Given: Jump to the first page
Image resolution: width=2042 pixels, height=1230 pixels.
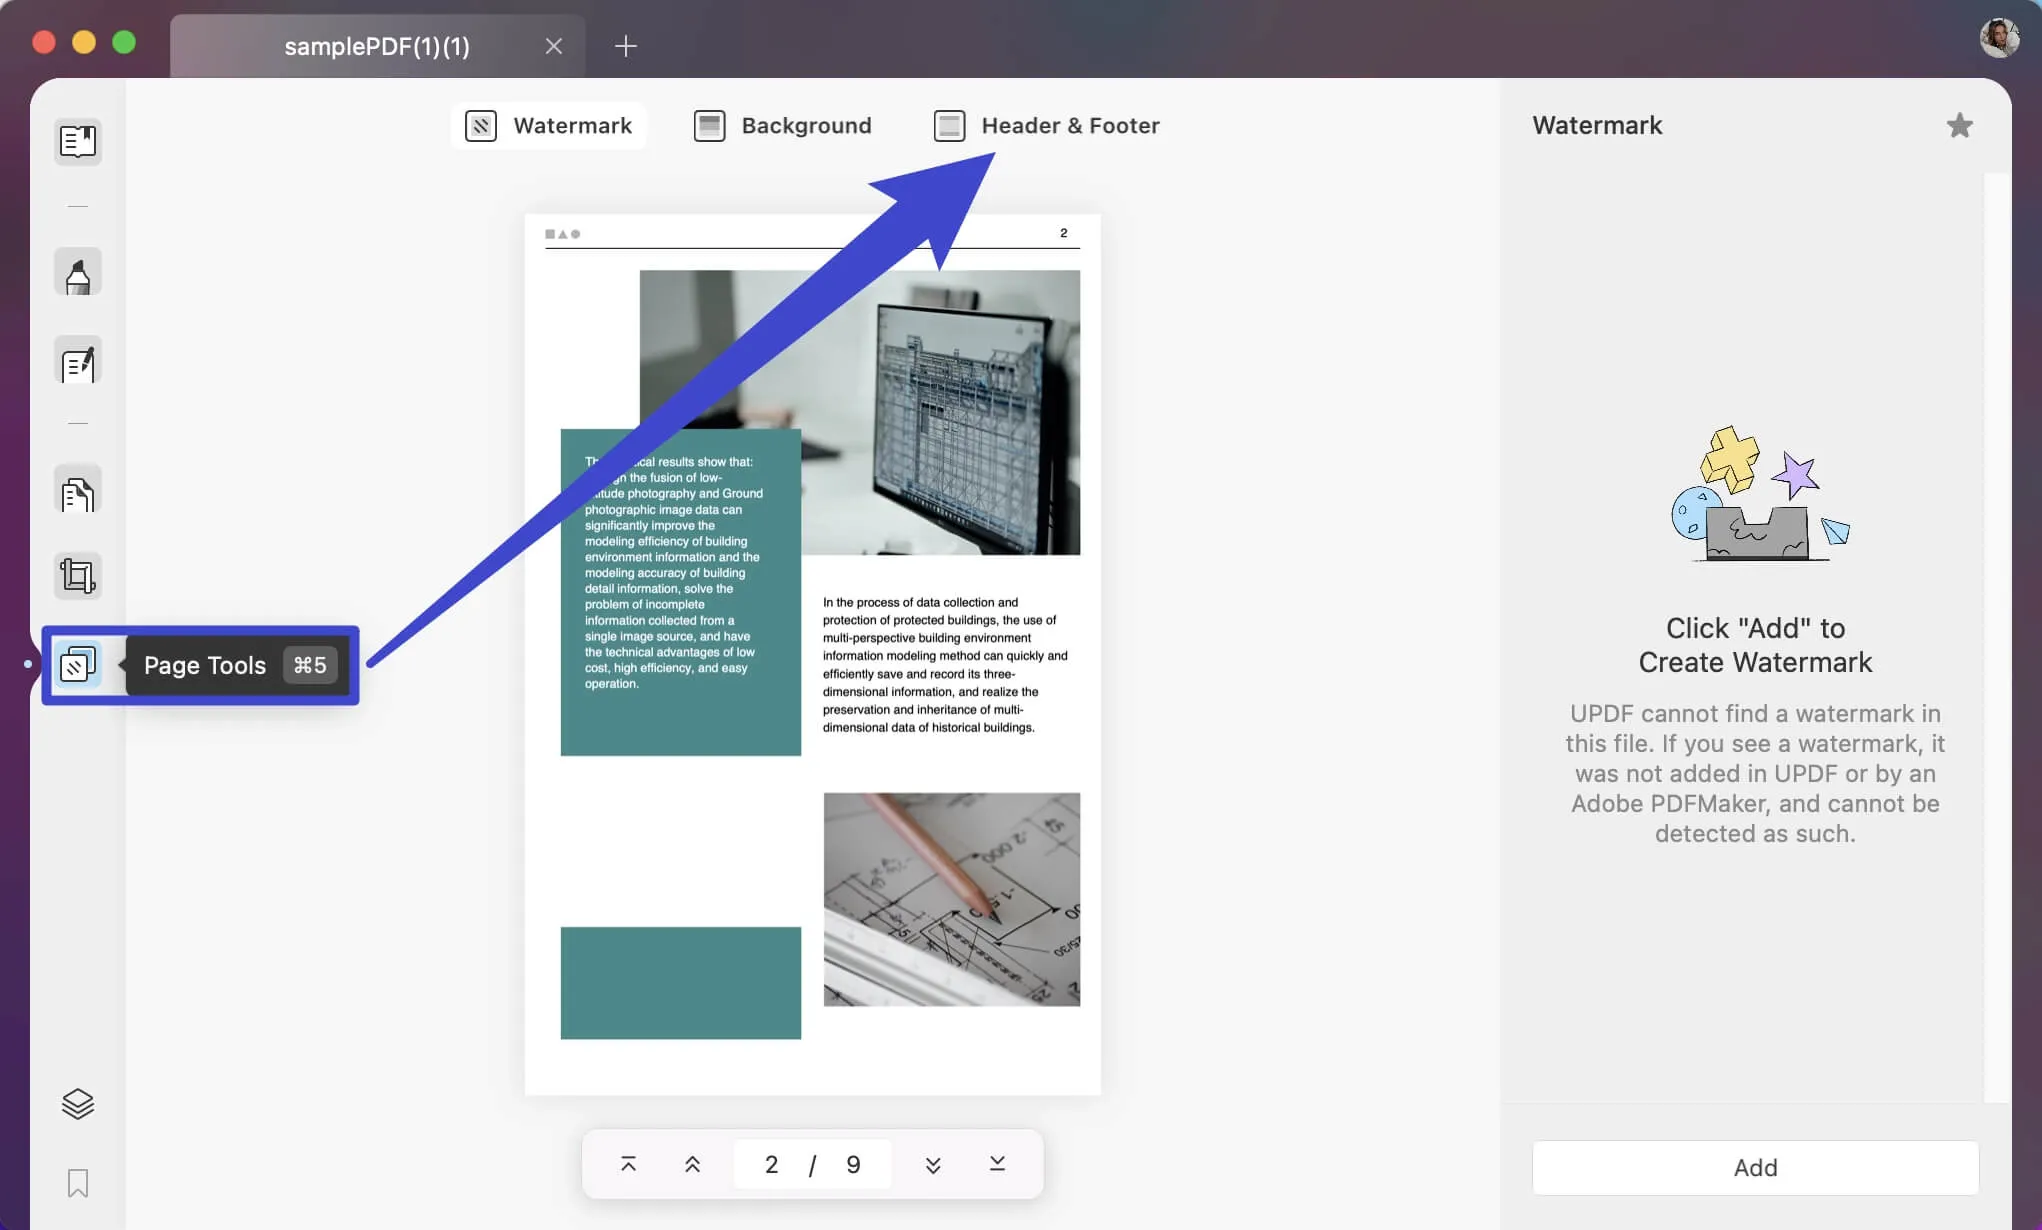Looking at the screenshot, I should click(629, 1163).
